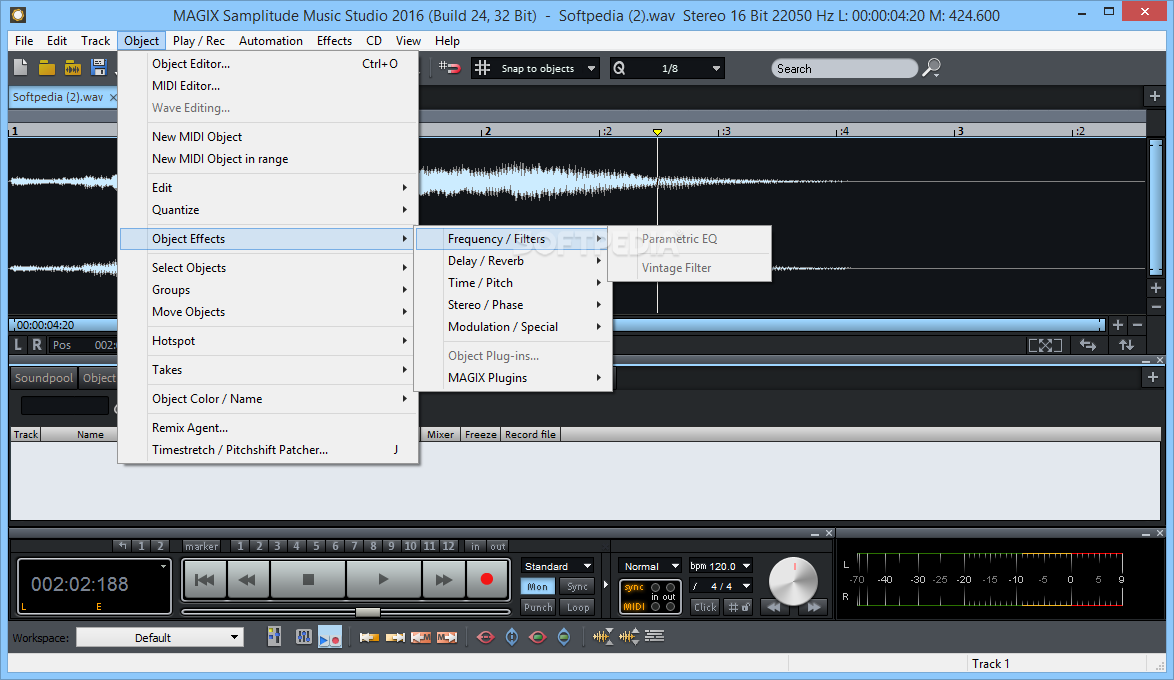Toggle Sync button
This screenshot has height=680, width=1174.
[577, 587]
